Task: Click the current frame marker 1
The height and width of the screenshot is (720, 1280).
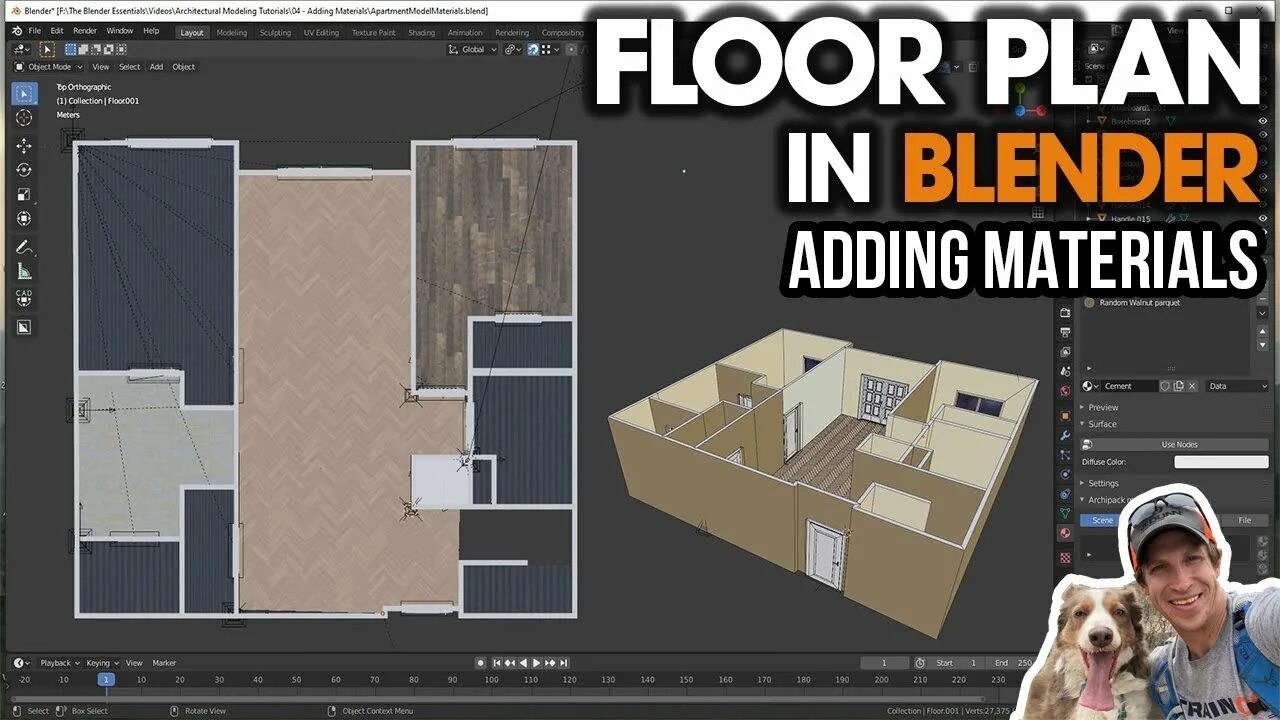Action: click(105, 680)
